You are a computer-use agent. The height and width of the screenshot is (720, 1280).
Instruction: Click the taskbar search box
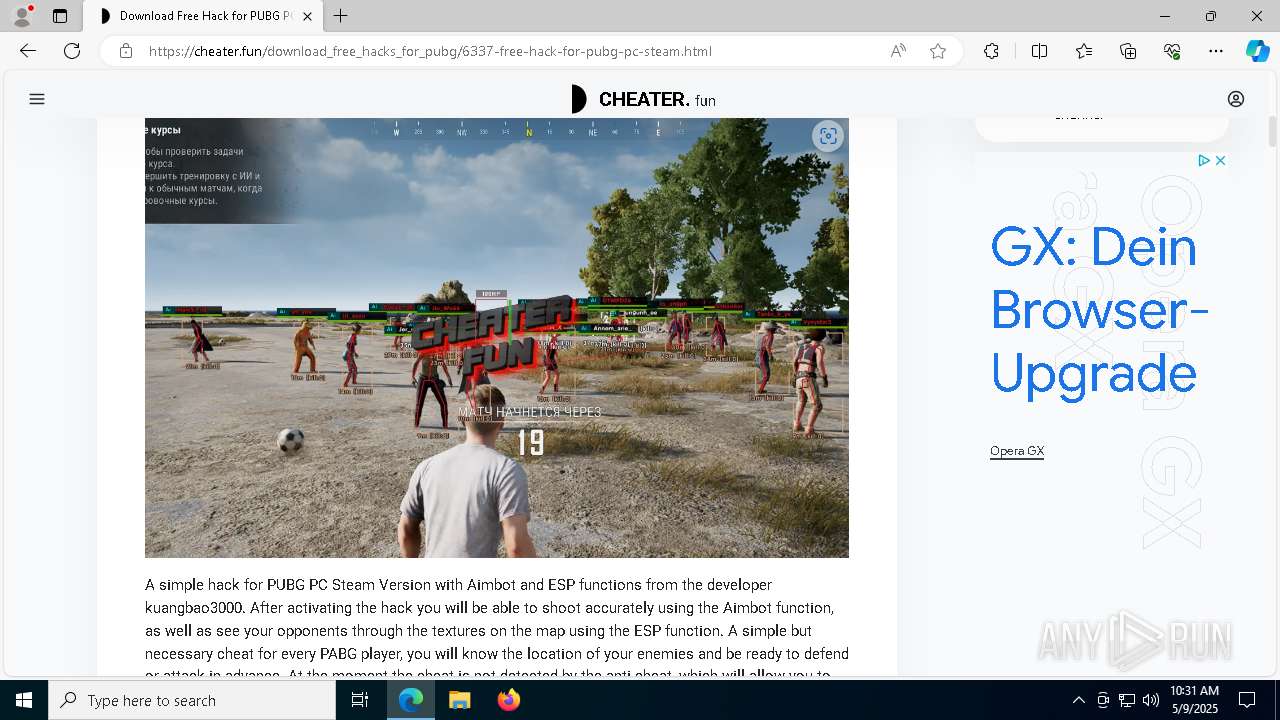point(192,700)
